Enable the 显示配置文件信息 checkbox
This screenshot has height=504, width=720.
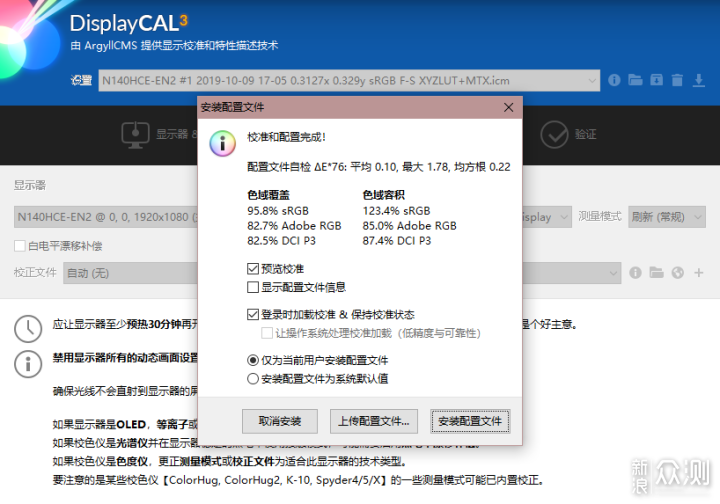tap(252, 287)
